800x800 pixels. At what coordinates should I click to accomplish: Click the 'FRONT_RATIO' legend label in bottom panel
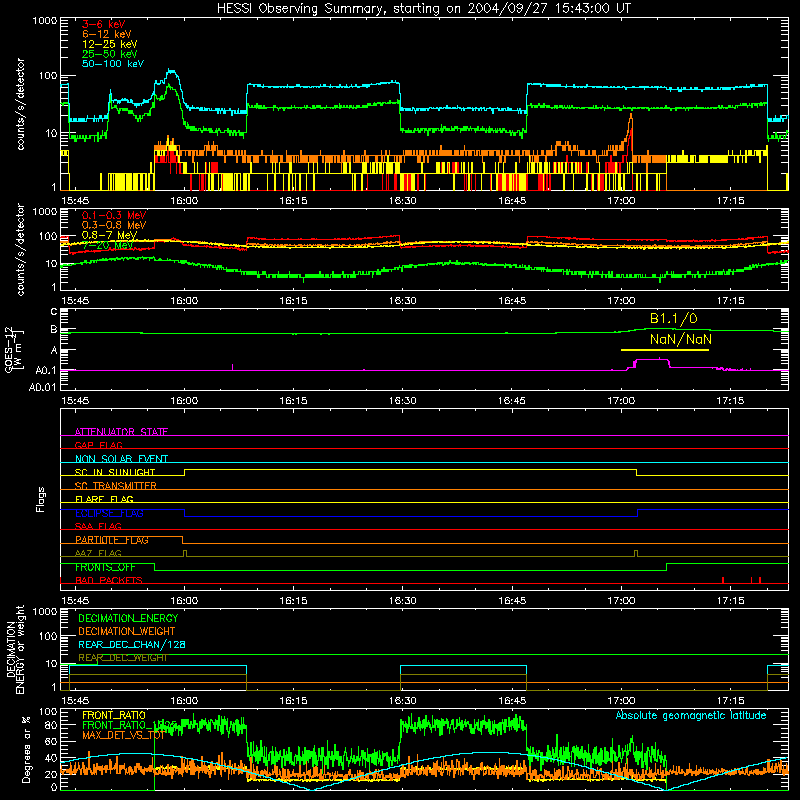pos(114,715)
